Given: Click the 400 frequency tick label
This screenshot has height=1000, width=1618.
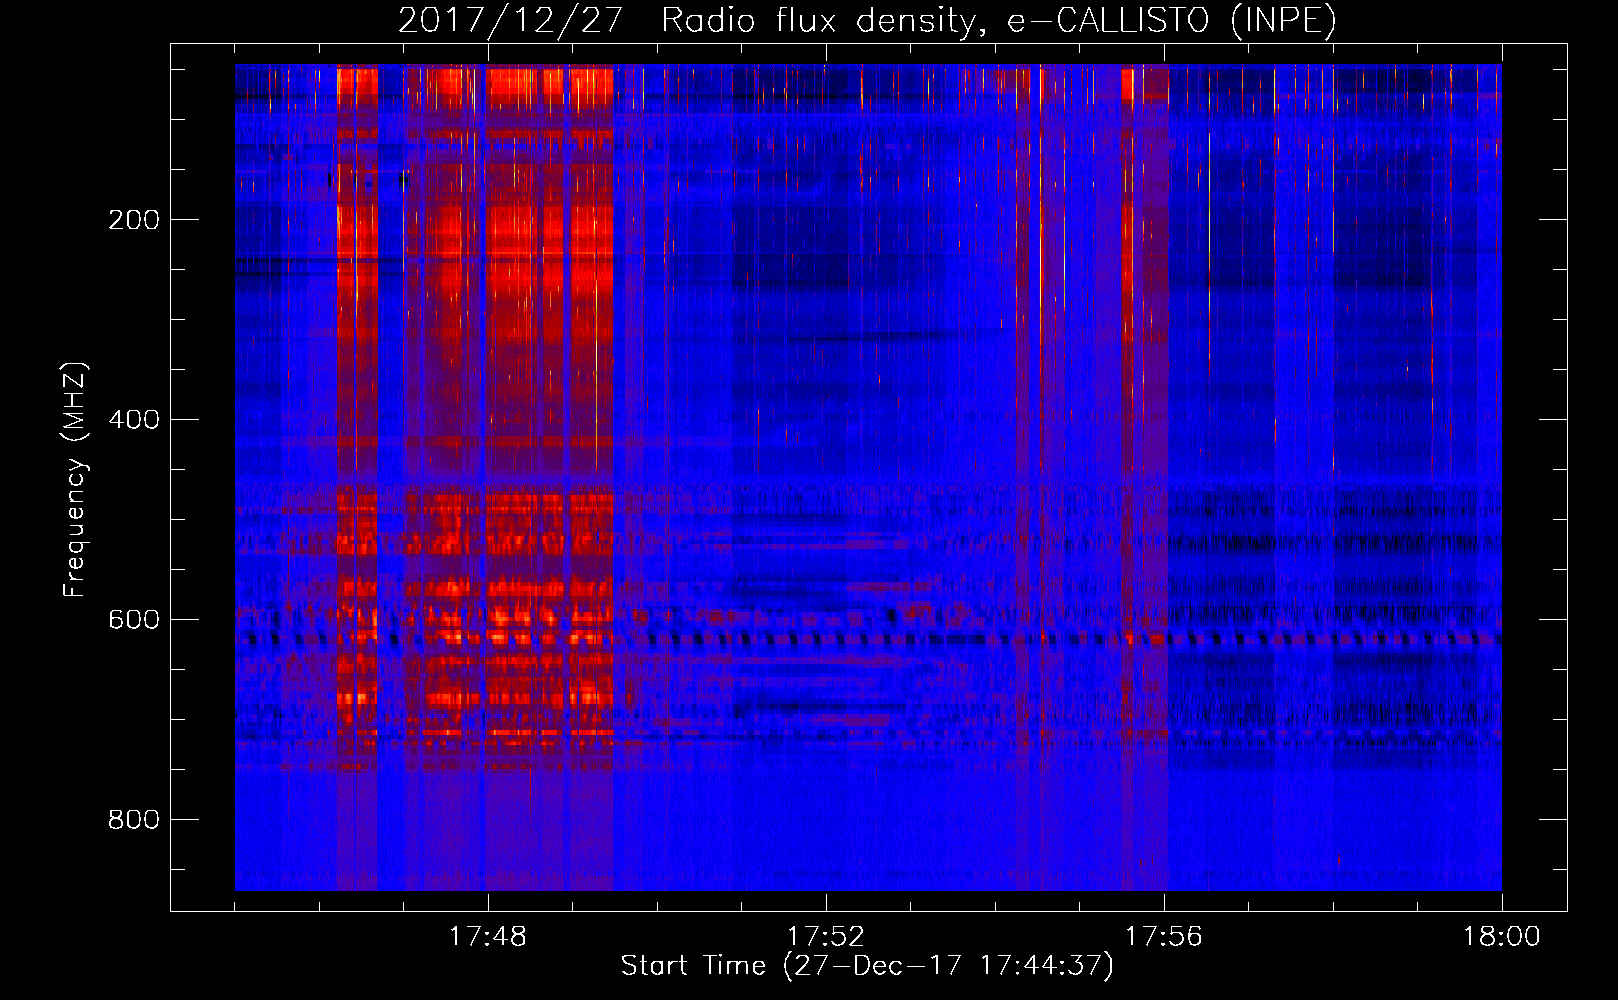Looking at the screenshot, I should pos(134,420).
